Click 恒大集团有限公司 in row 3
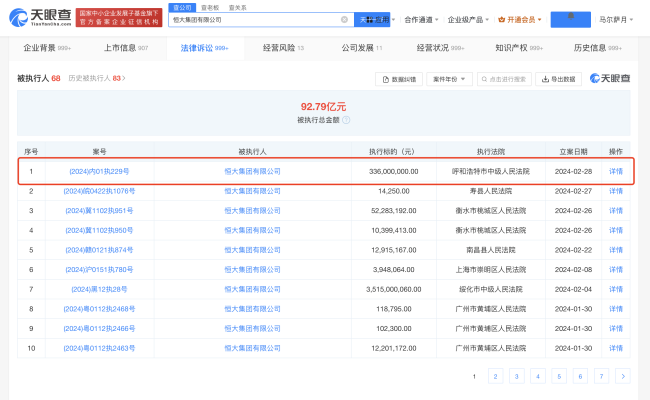The width and height of the screenshot is (650, 400). (x=252, y=211)
